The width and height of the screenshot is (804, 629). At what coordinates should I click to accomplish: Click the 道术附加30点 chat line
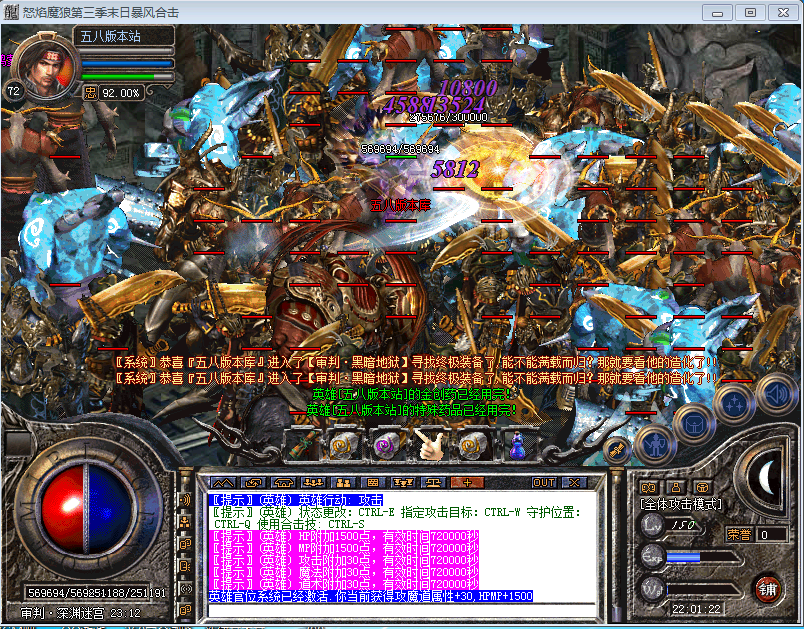tap(345, 584)
